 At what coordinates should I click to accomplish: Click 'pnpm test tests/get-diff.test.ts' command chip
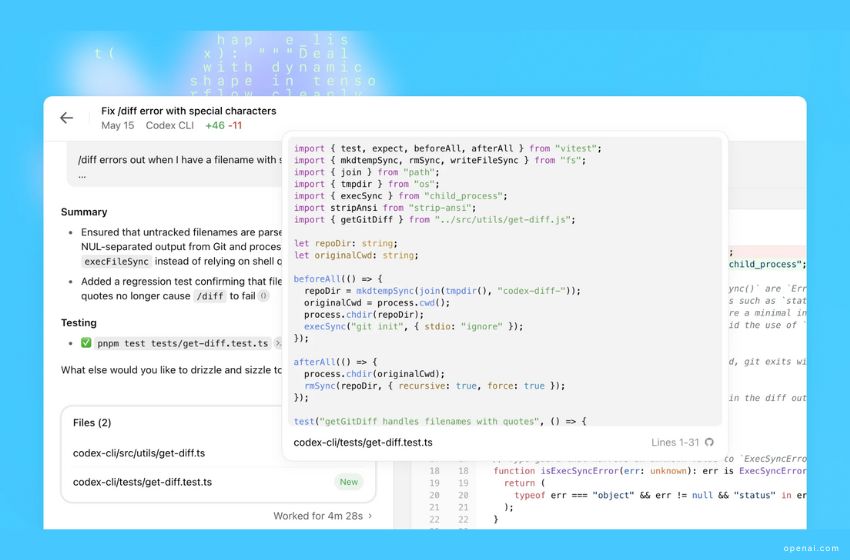pos(183,343)
